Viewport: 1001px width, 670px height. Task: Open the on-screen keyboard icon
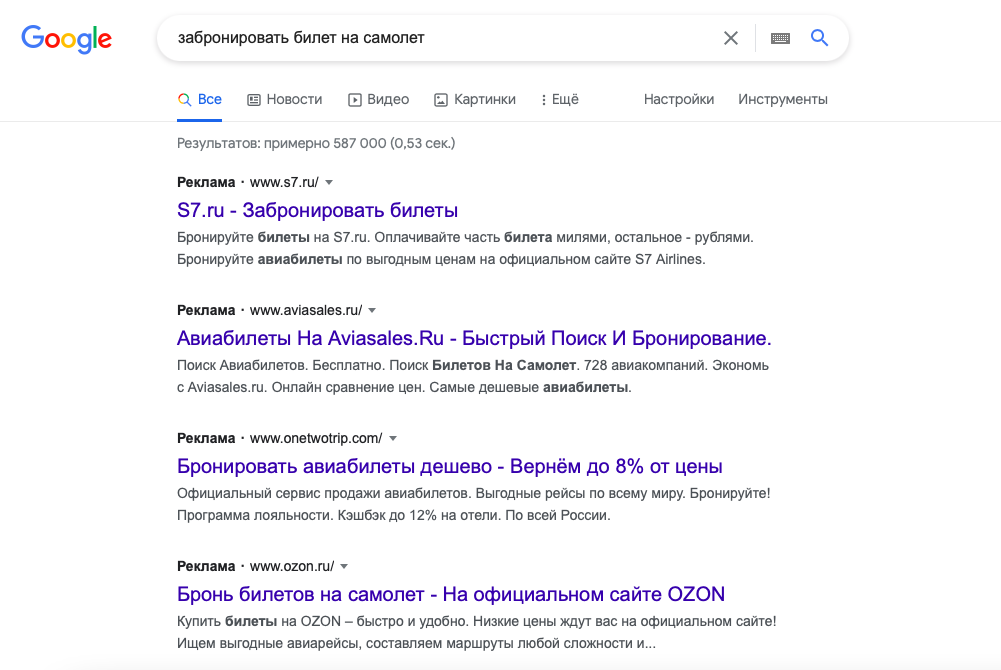pos(780,38)
